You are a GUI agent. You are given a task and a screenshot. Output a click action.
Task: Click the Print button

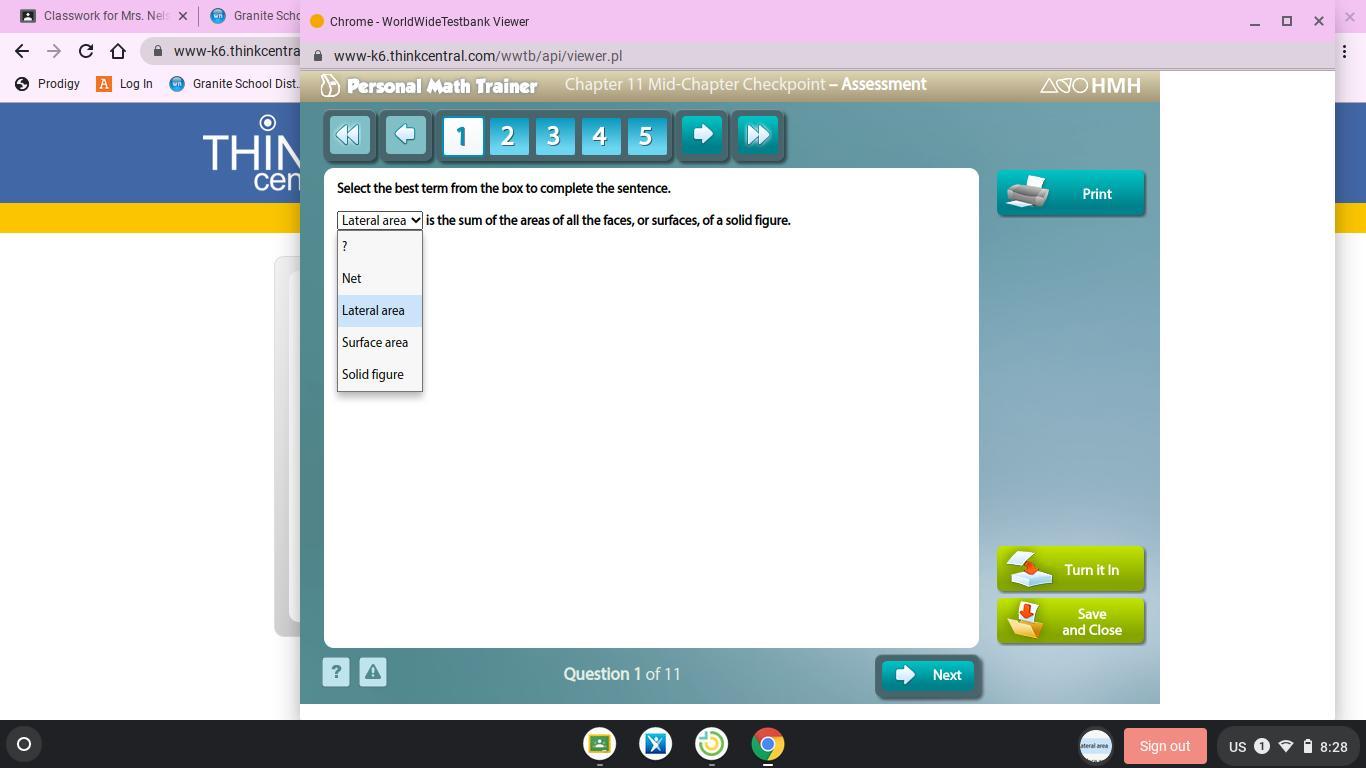[x=1071, y=193]
